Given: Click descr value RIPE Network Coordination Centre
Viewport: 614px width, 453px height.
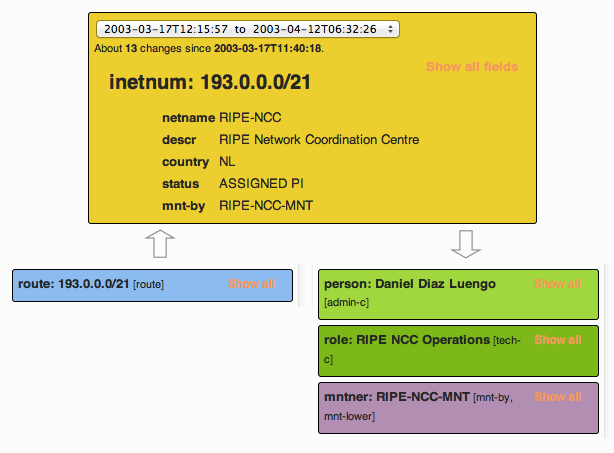Looking at the screenshot, I should (319, 140).
